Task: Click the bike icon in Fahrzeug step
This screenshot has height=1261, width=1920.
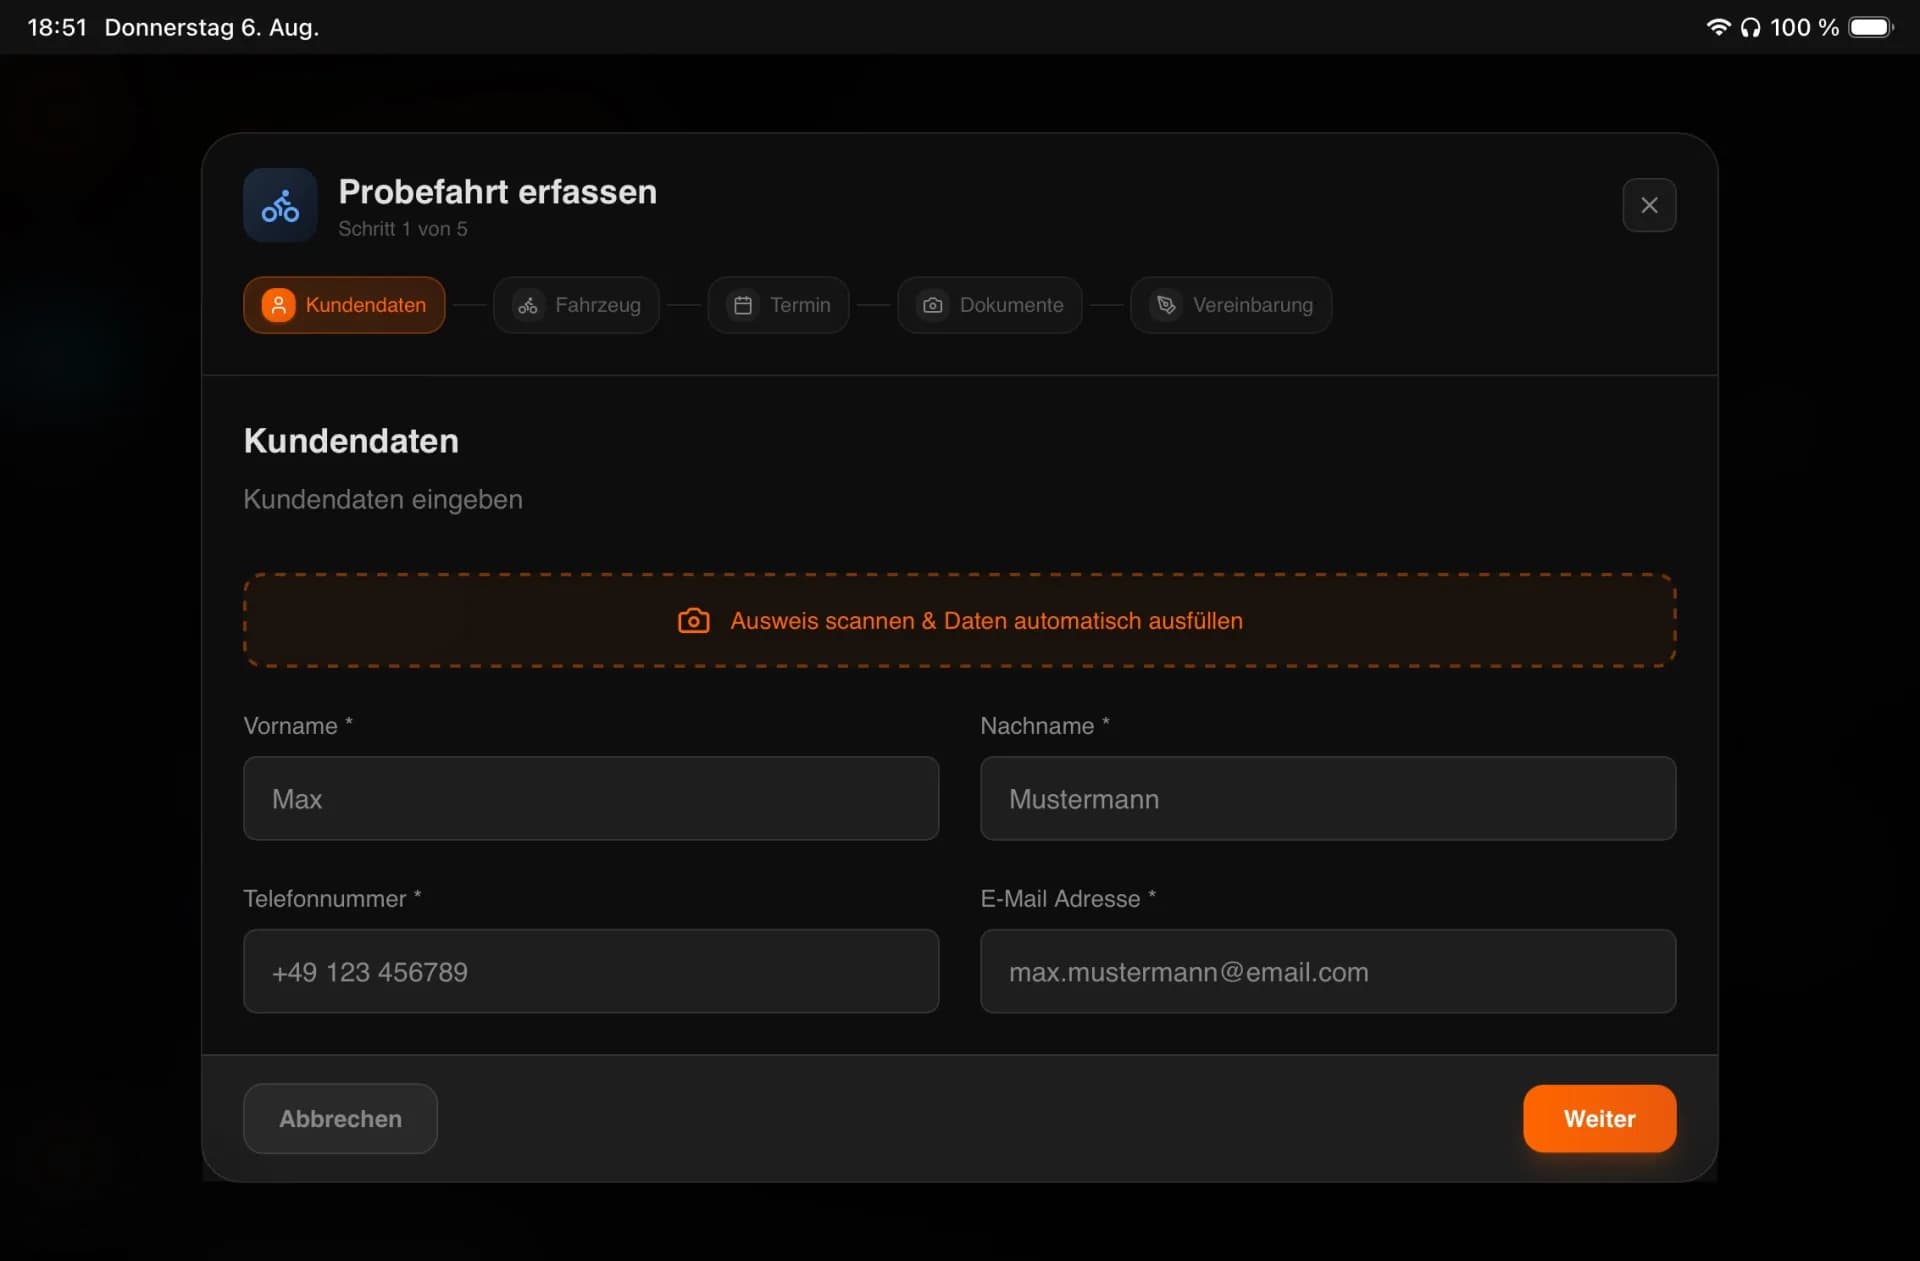Action: click(528, 305)
